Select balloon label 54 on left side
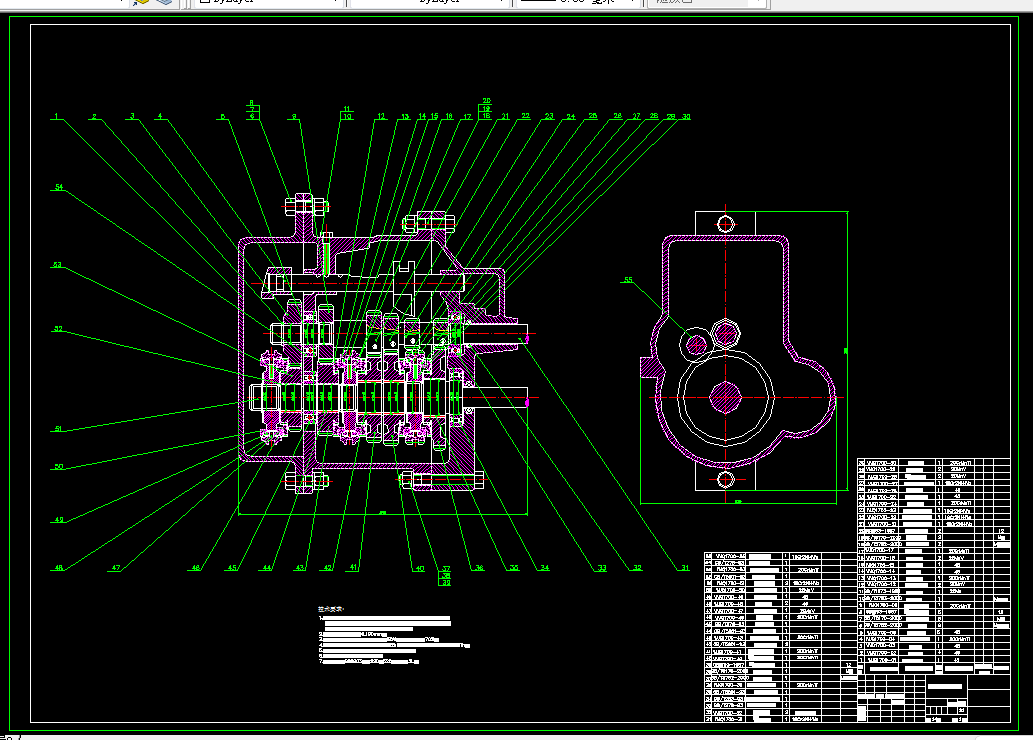1033x740 pixels. coord(59,187)
